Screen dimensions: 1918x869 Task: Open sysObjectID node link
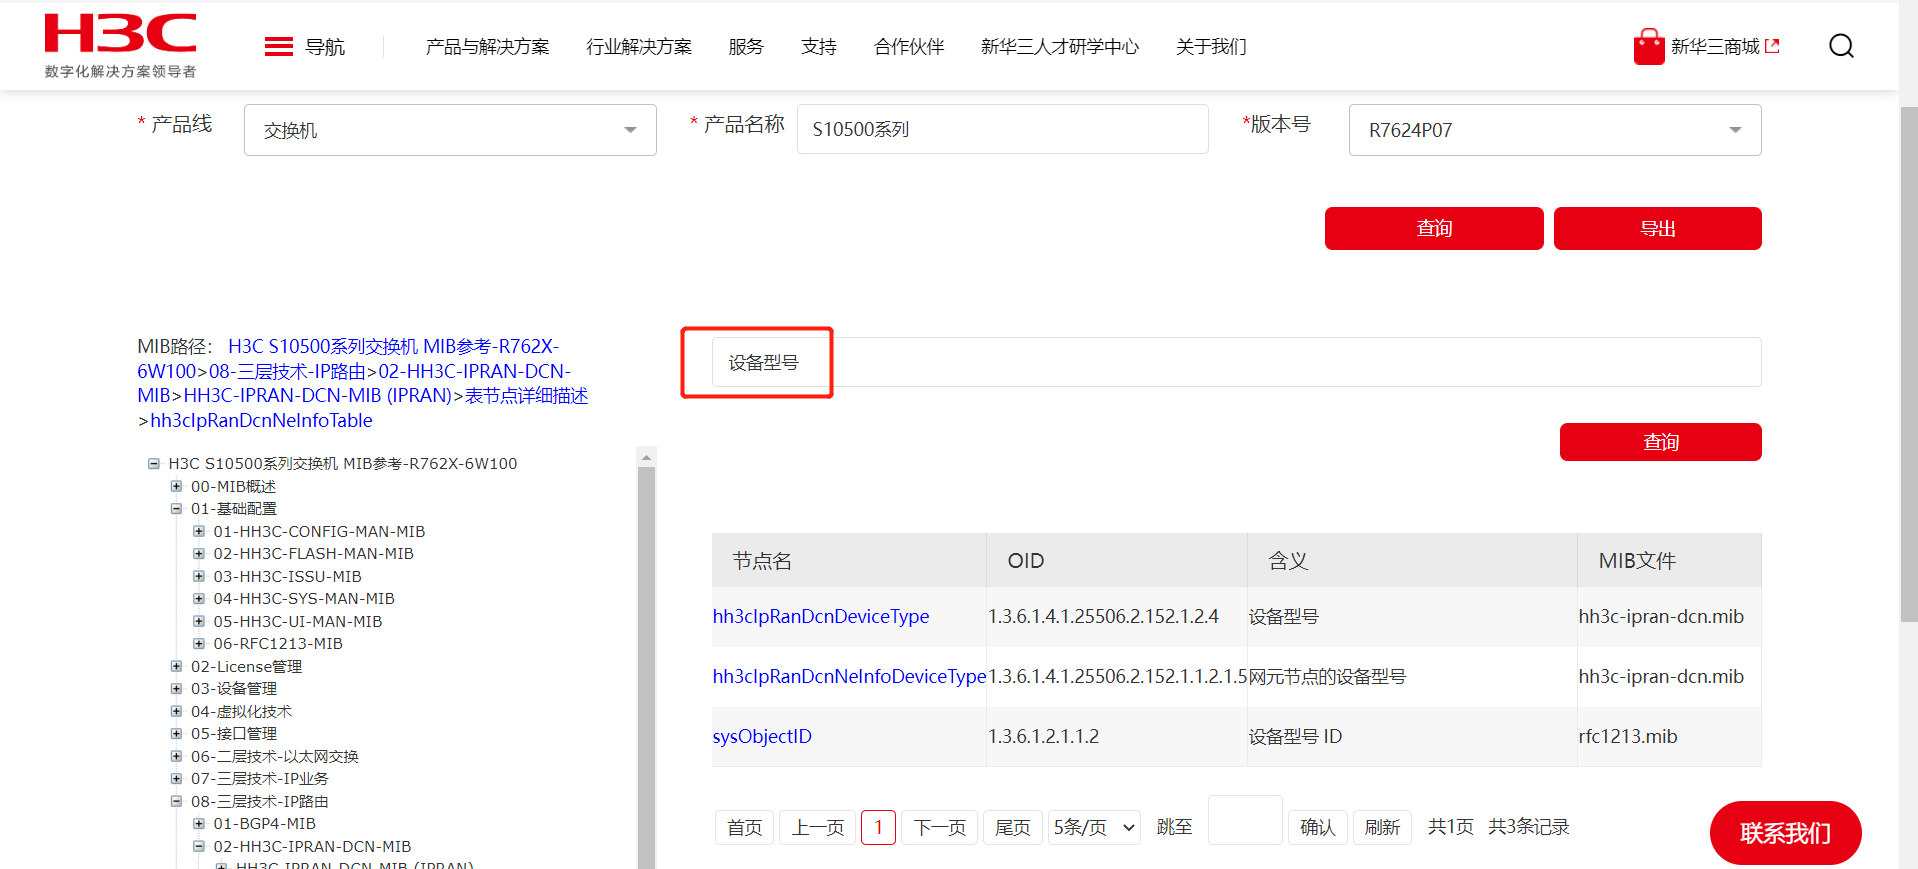coord(762,736)
